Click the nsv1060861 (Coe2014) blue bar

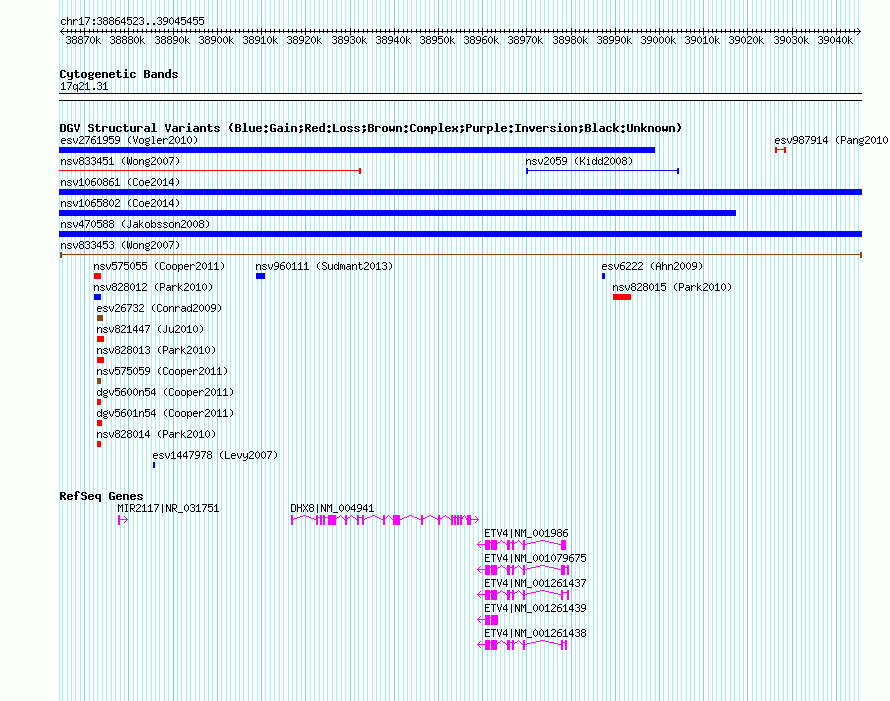(x=460, y=192)
